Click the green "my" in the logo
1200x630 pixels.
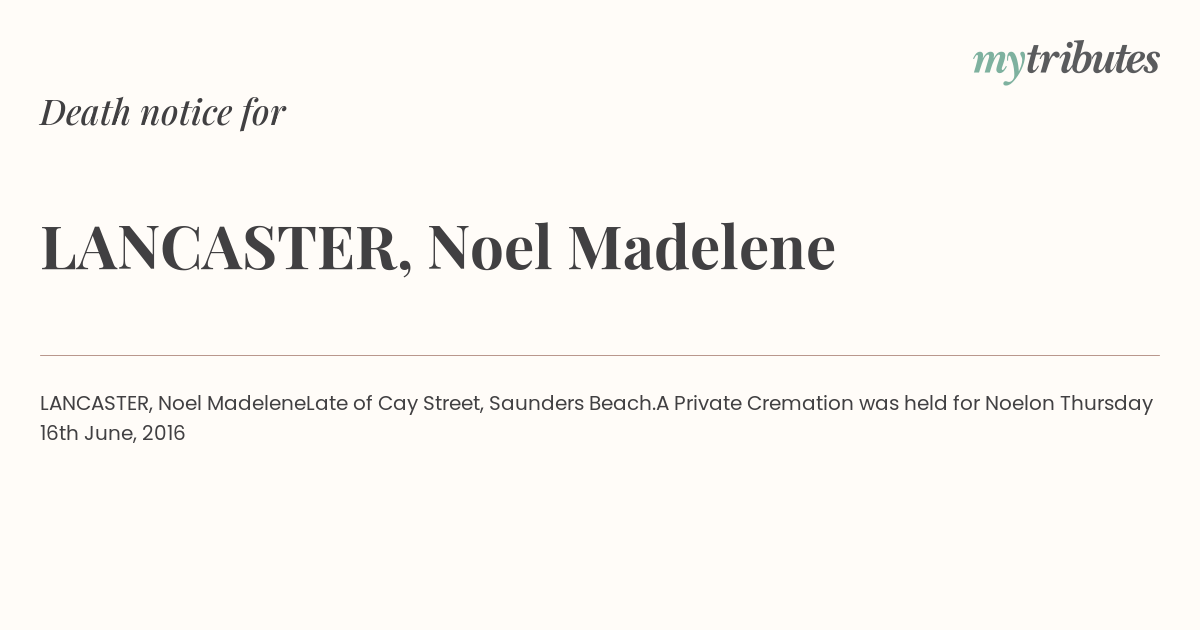[999, 64]
